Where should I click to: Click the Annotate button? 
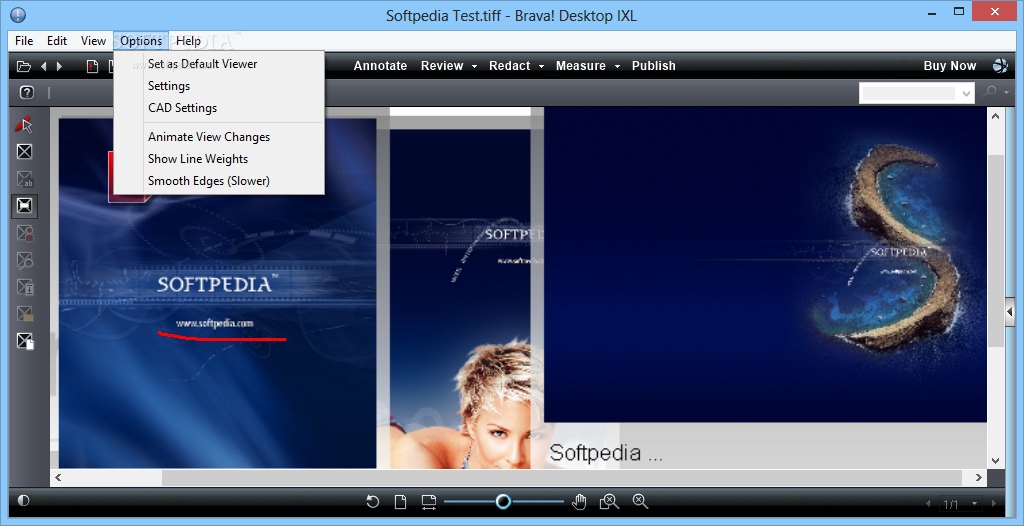380,66
